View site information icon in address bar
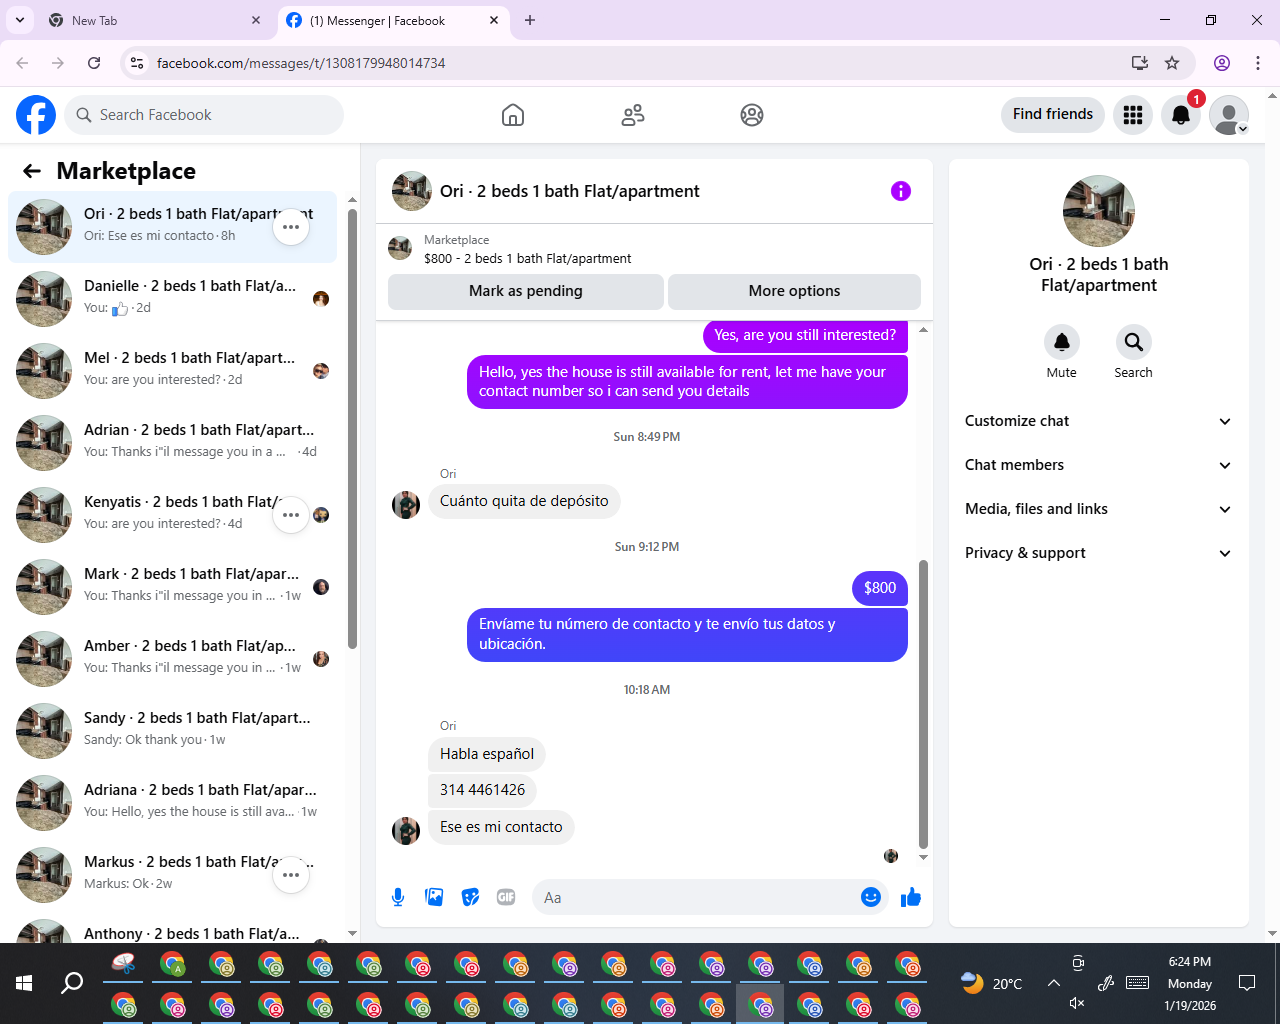The width and height of the screenshot is (1280, 1024). tap(137, 63)
